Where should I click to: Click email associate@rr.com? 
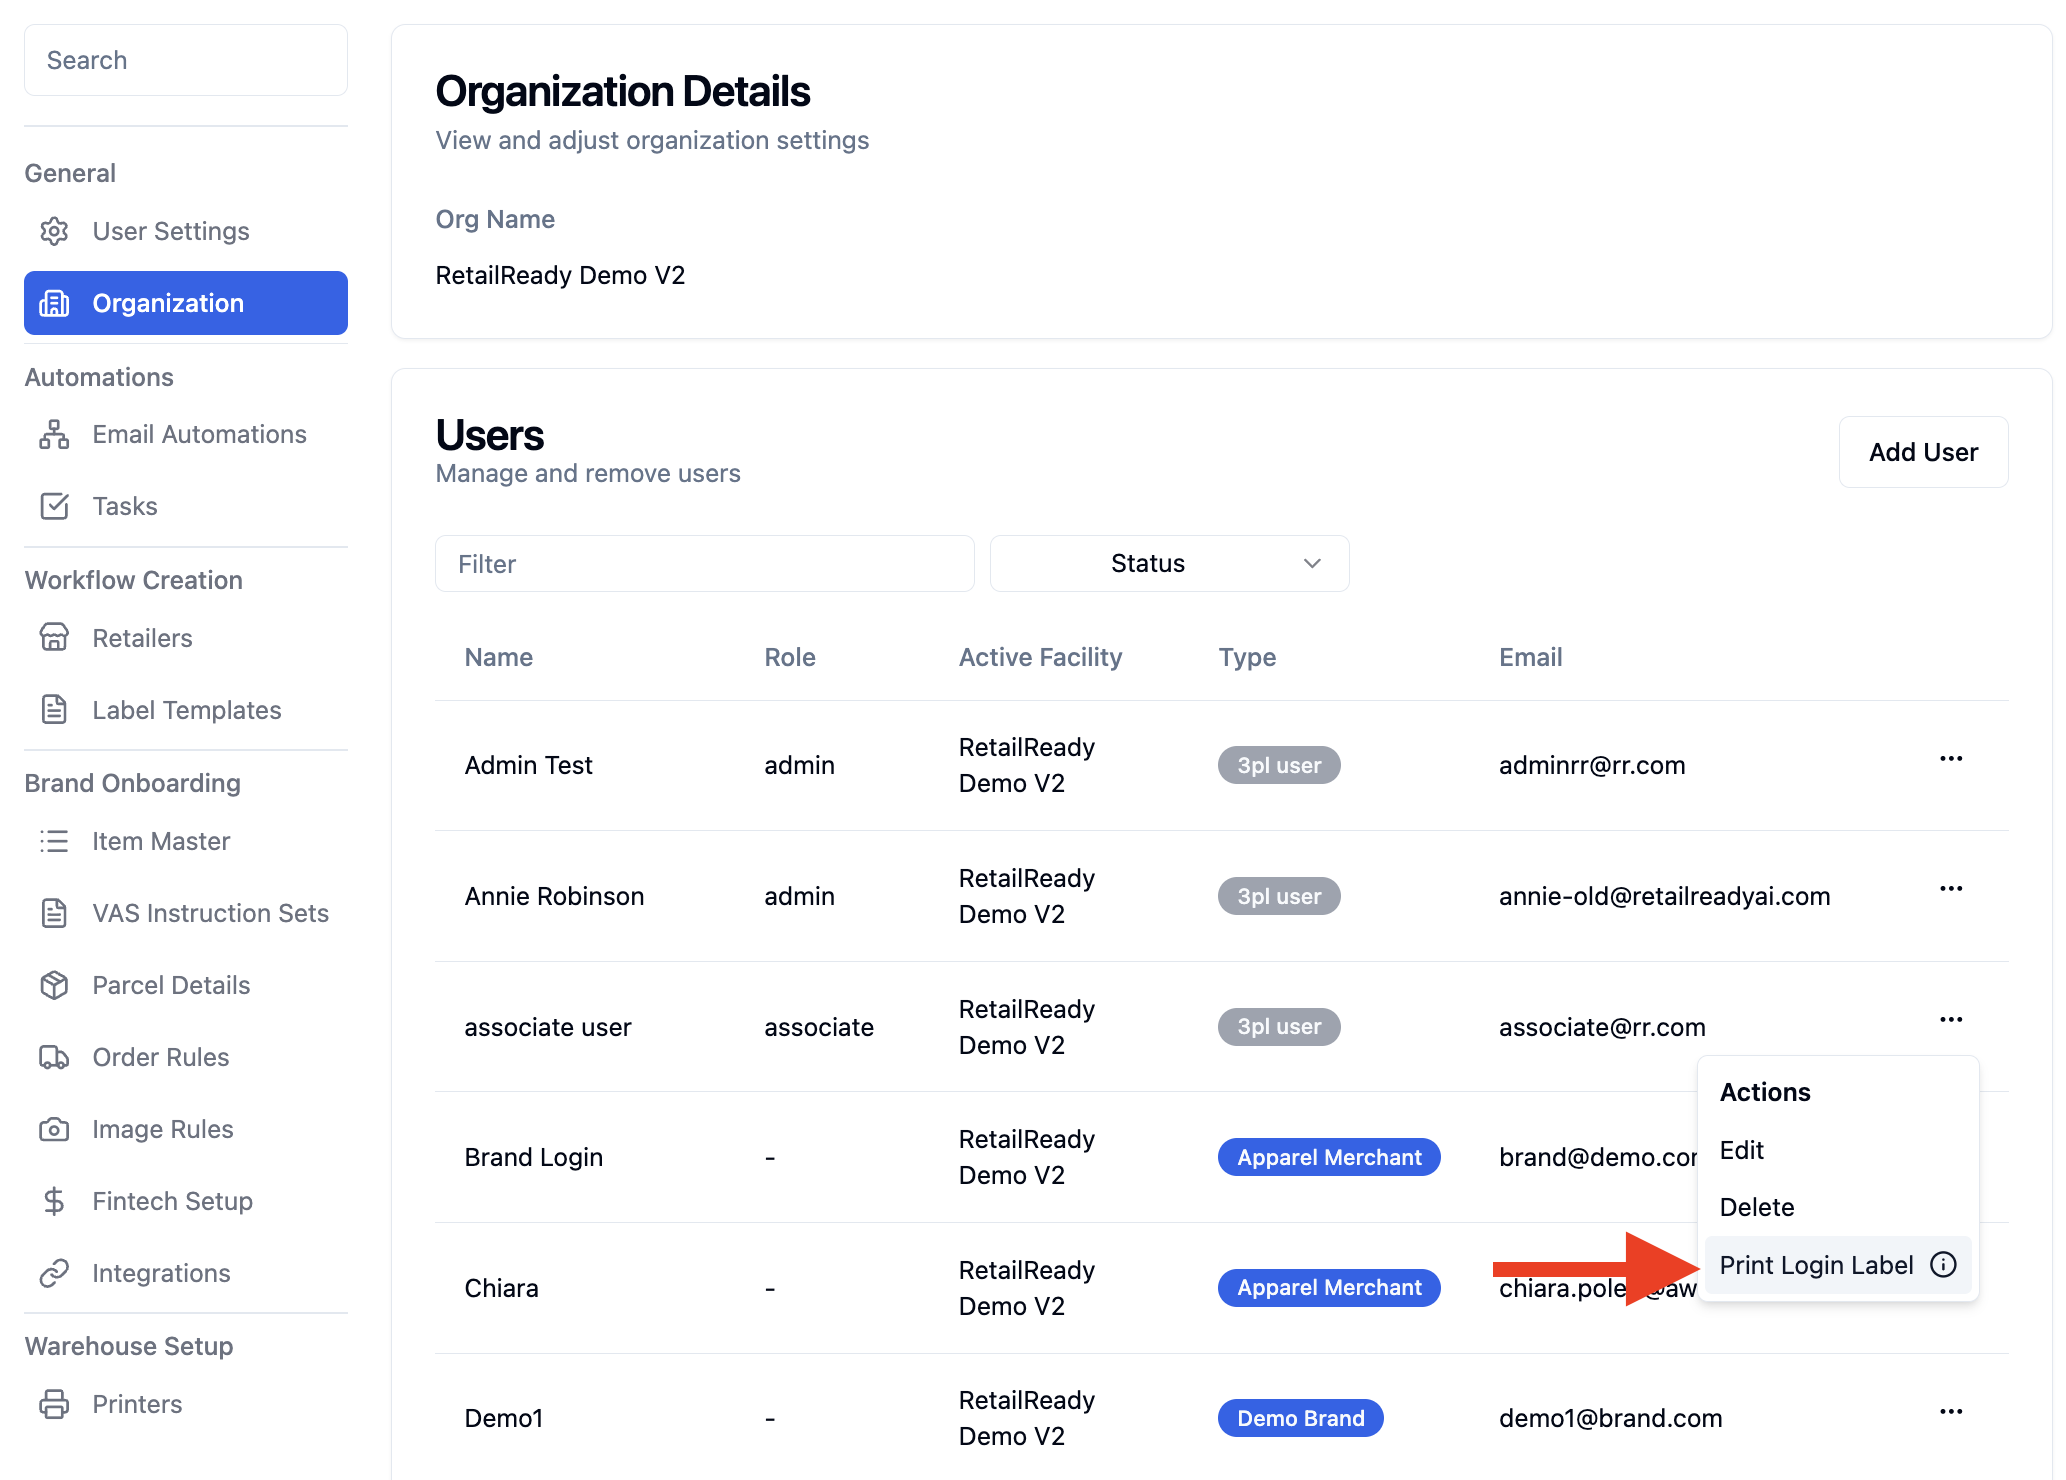pyautogui.click(x=1602, y=1027)
